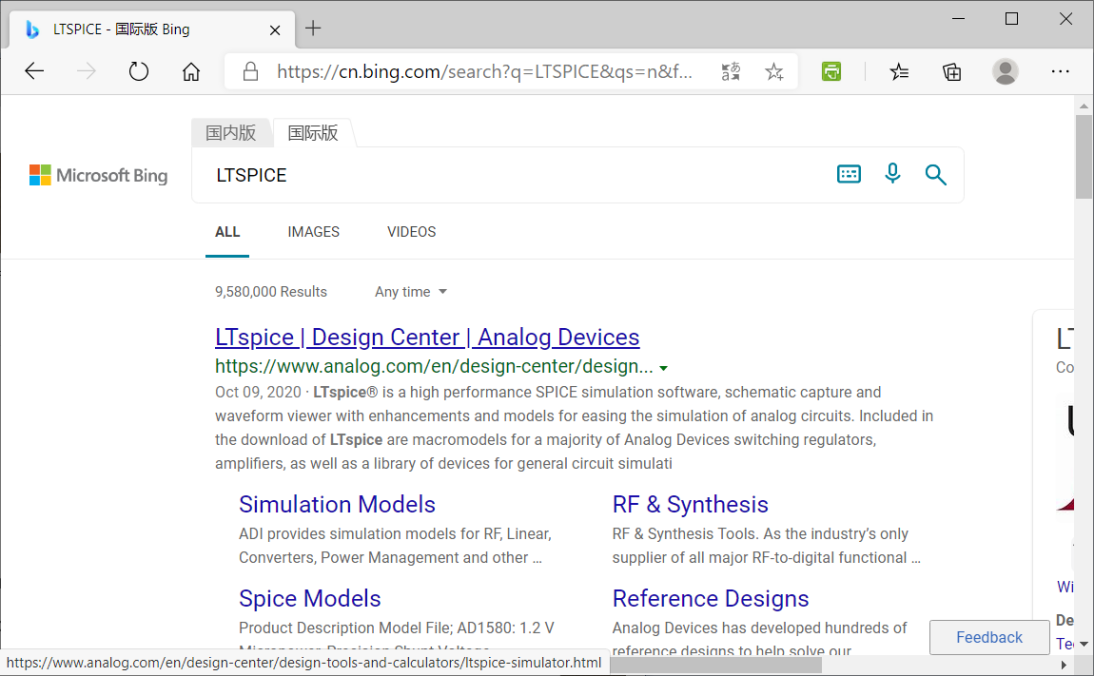The height and width of the screenshot is (677, 1094).
Task: Click the green extension icon
Action: (831, 71)
